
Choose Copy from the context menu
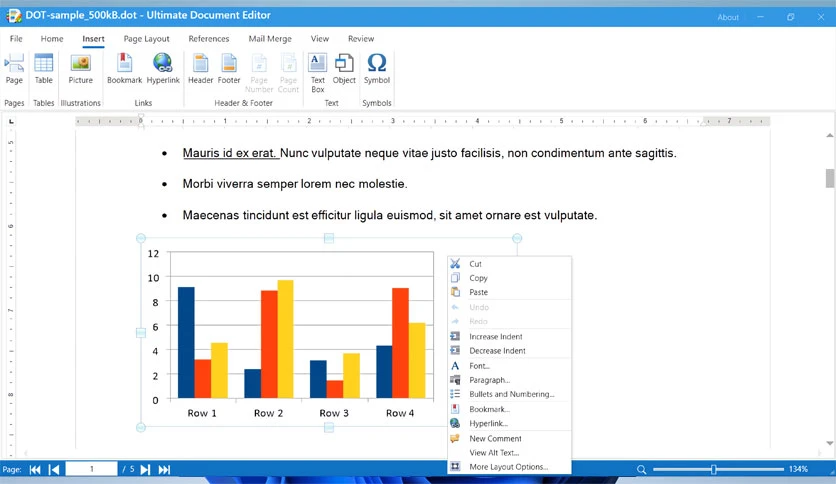[509, 278]
